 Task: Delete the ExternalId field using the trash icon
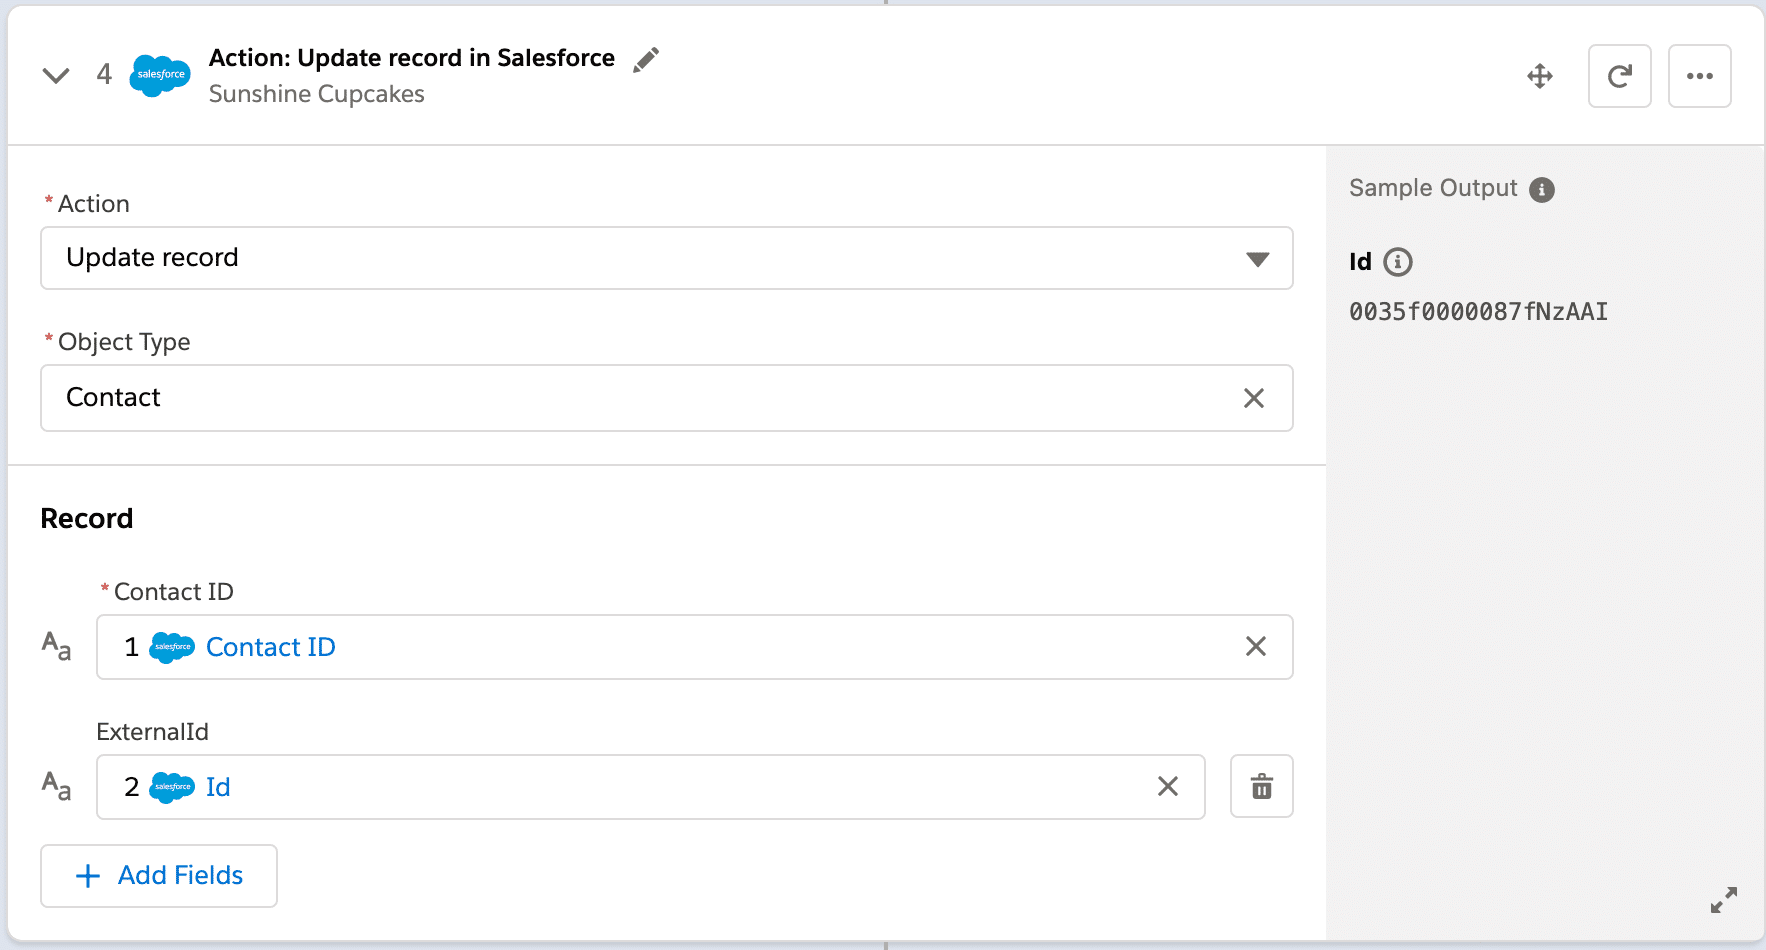point(1261,786)
